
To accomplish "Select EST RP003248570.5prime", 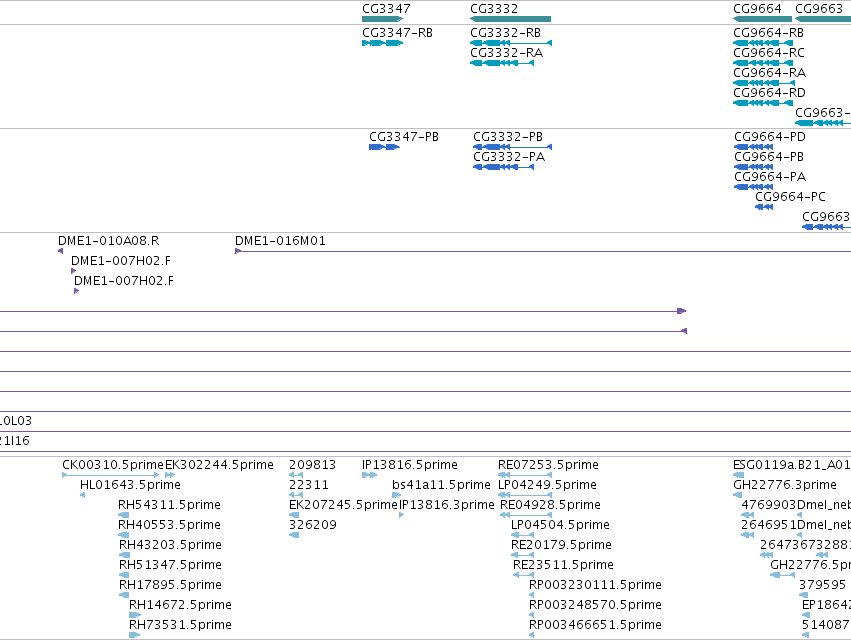I will (x=595, y=605).
